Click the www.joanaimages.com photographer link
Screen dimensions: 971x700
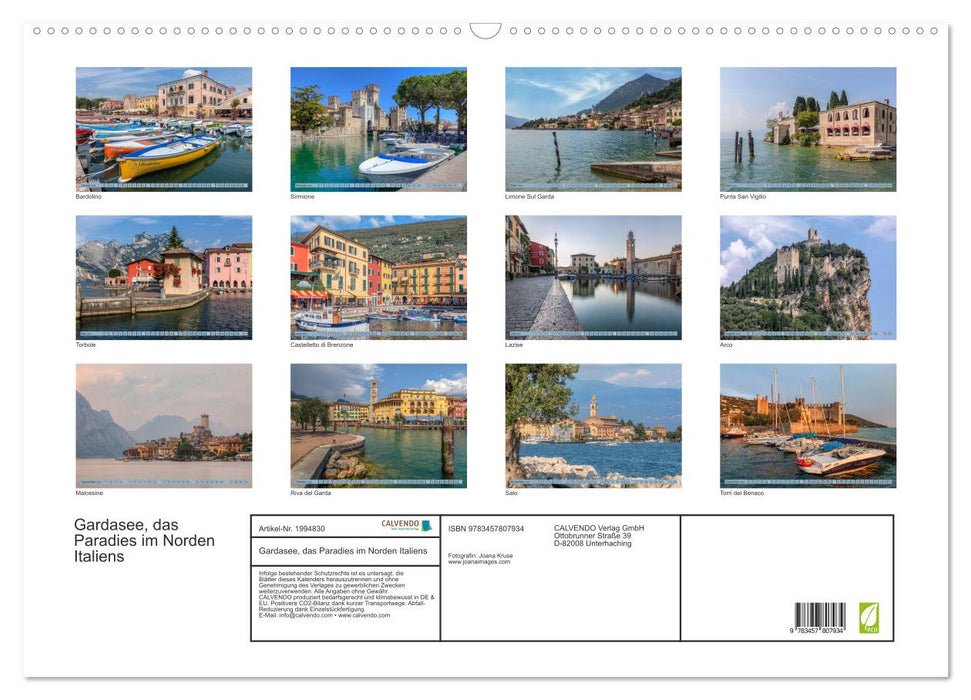pos(478,562)
